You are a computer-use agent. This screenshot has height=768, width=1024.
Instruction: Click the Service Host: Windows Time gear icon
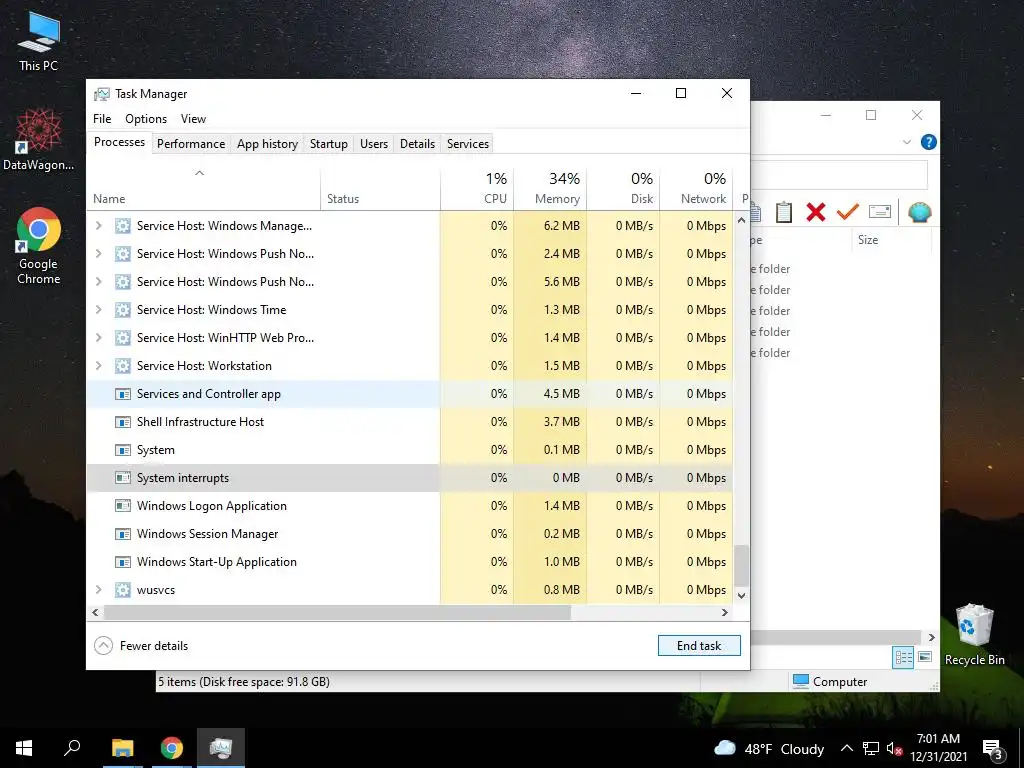pyautogui.click(x=123, y=310)
